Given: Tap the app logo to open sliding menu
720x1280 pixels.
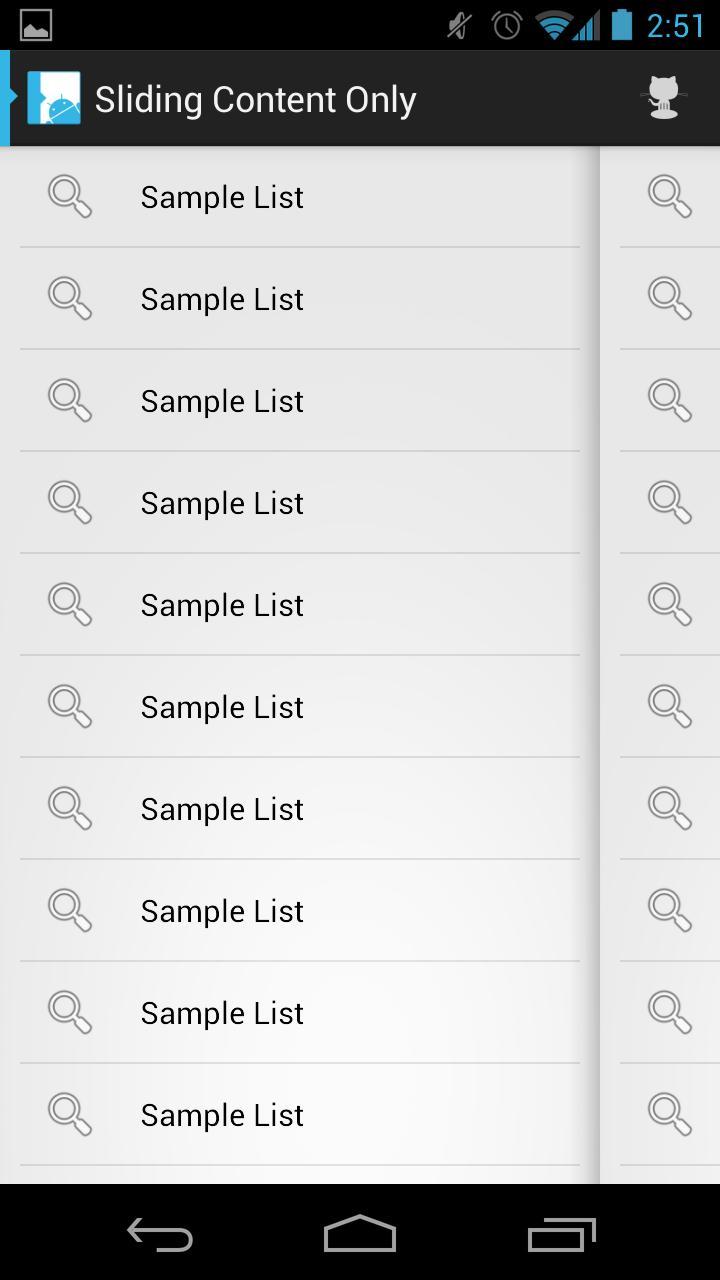Looking at the screenshot, I should (53, 98).
